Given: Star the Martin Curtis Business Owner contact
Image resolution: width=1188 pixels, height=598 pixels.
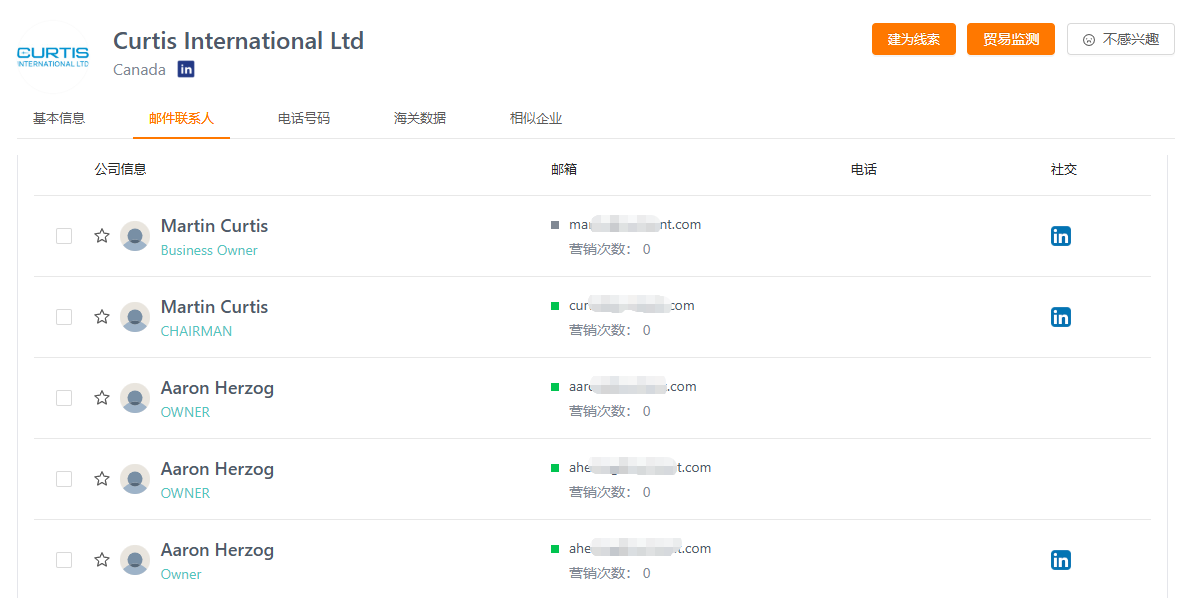Looking at the screenshot, I should 102,236.
